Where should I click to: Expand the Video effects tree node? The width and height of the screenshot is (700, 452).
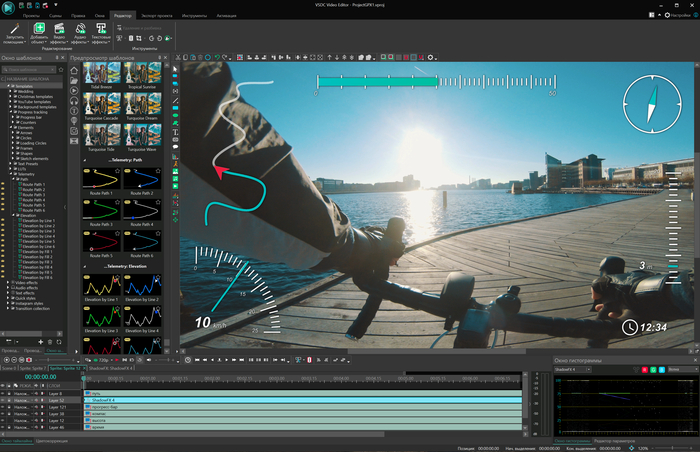tap(8, 283)
